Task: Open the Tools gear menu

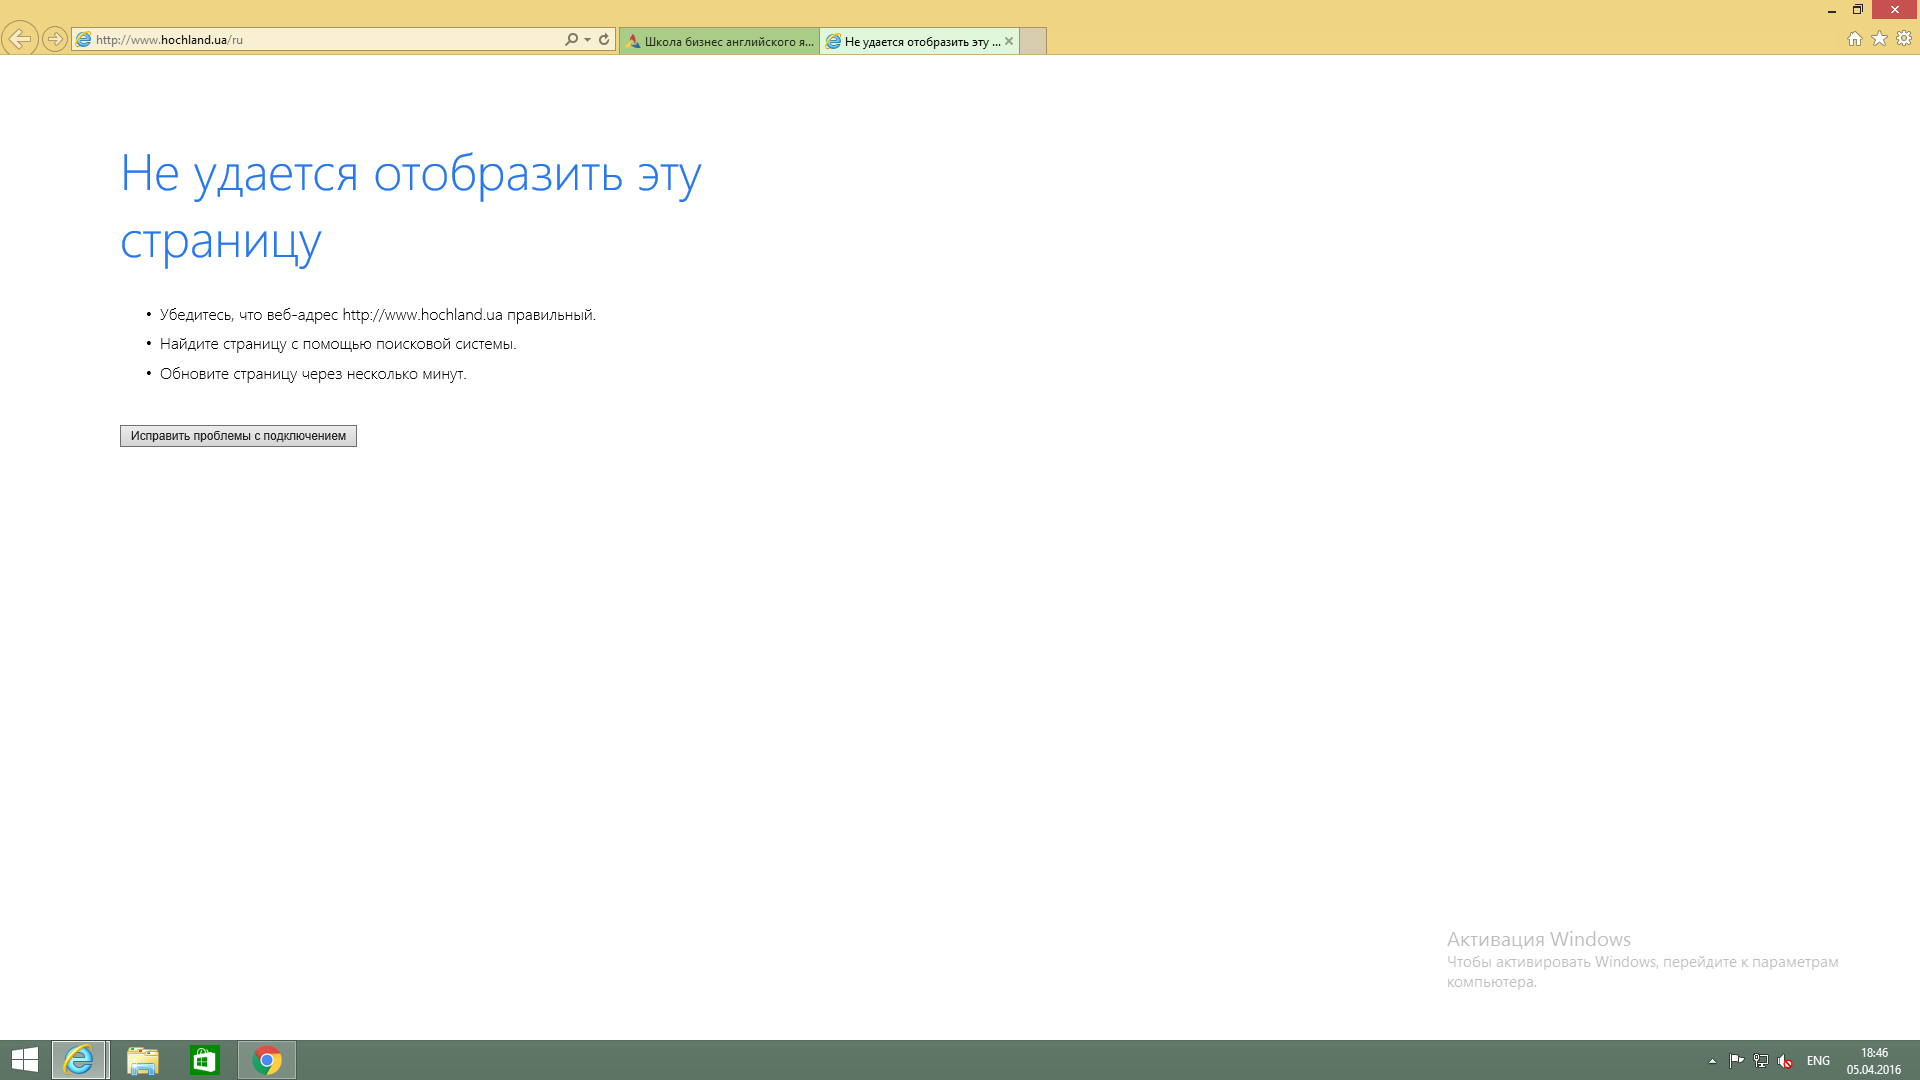Action: click(x=1904, y=39)
